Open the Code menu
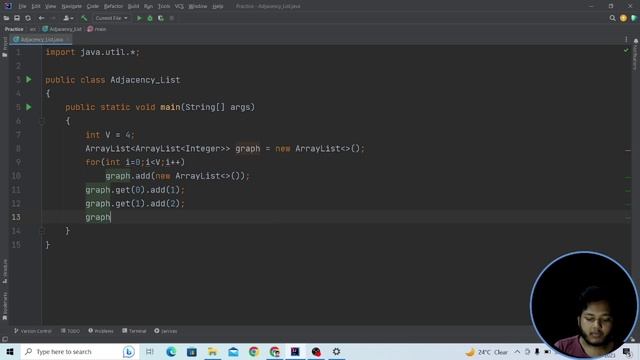This screenshot has height=360, width=640. [93, 6]
